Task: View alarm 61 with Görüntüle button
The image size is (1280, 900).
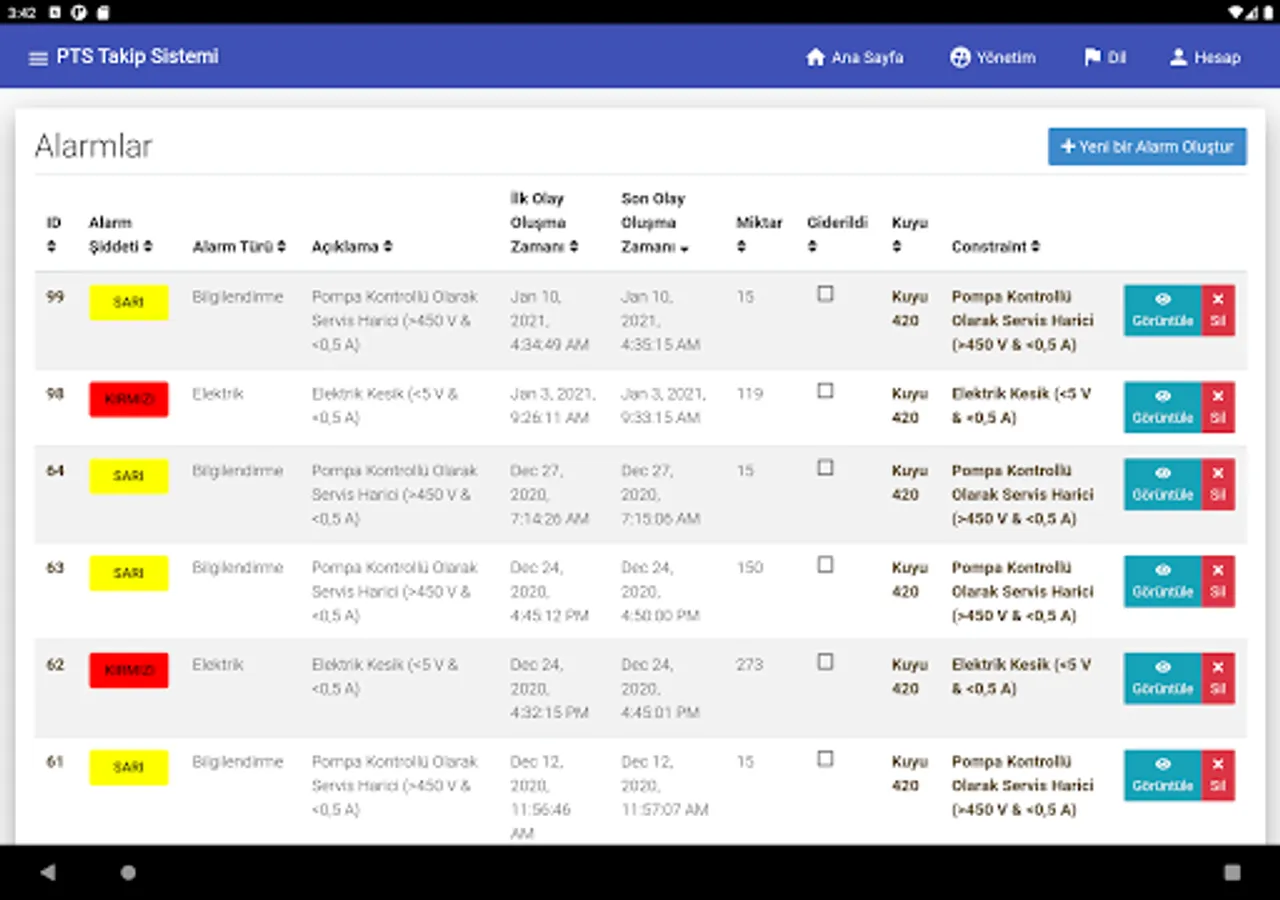Action: (1162, 775)
